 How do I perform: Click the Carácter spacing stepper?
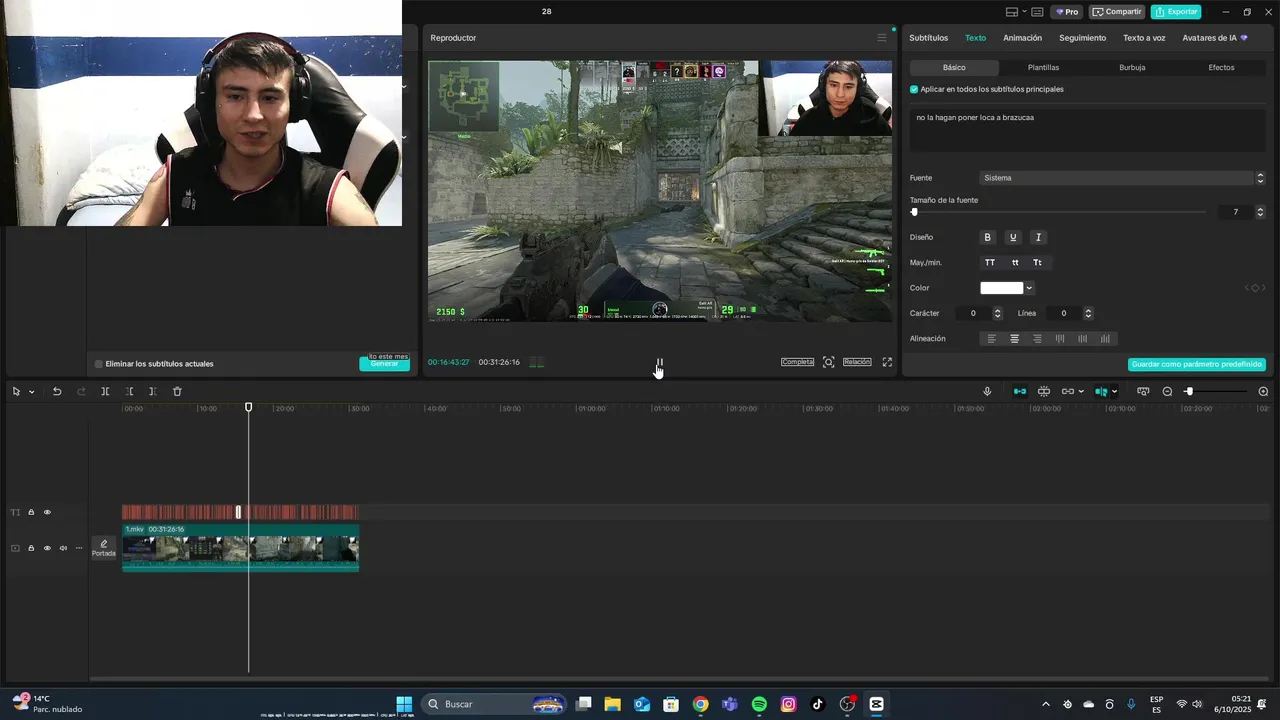[x=1000, y=313]
